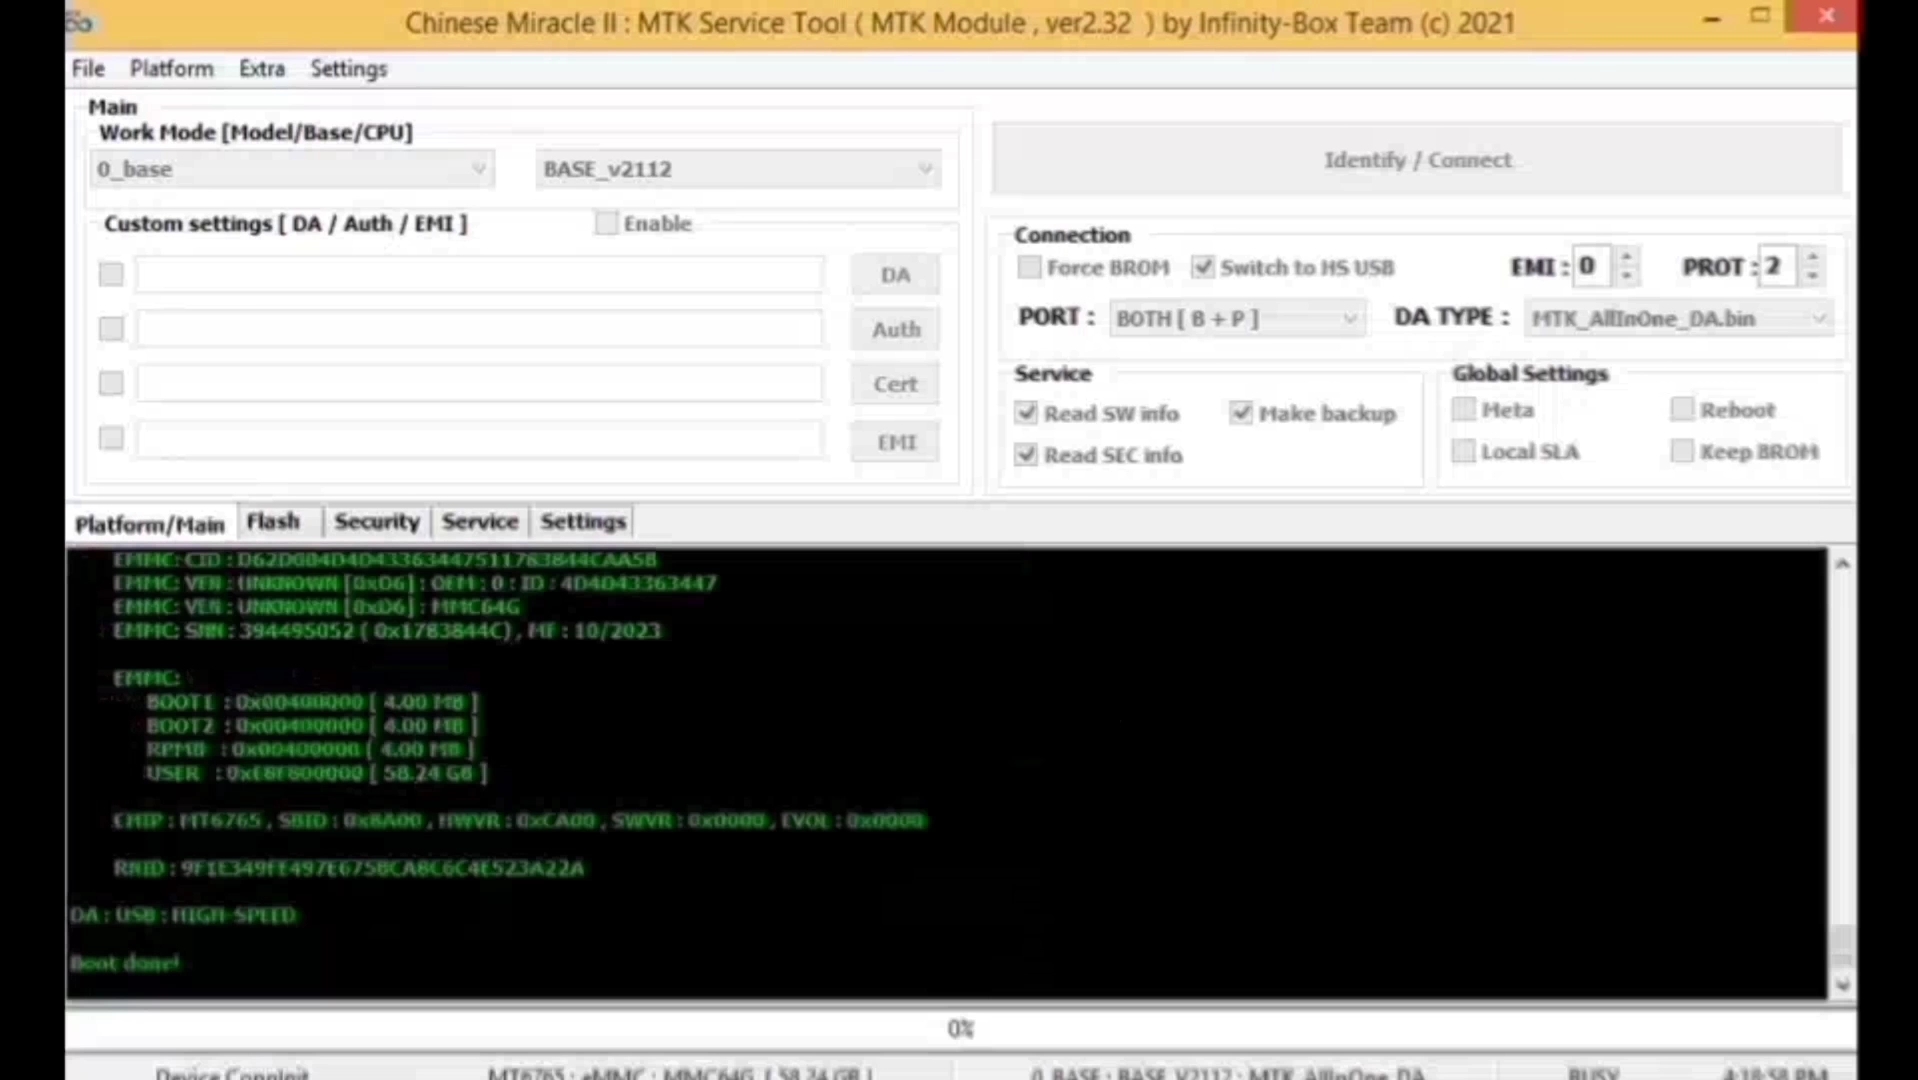Click the BOOT1 4.00 MB log line
This screenshot has height=1080, width=1918.
[312, 702]
